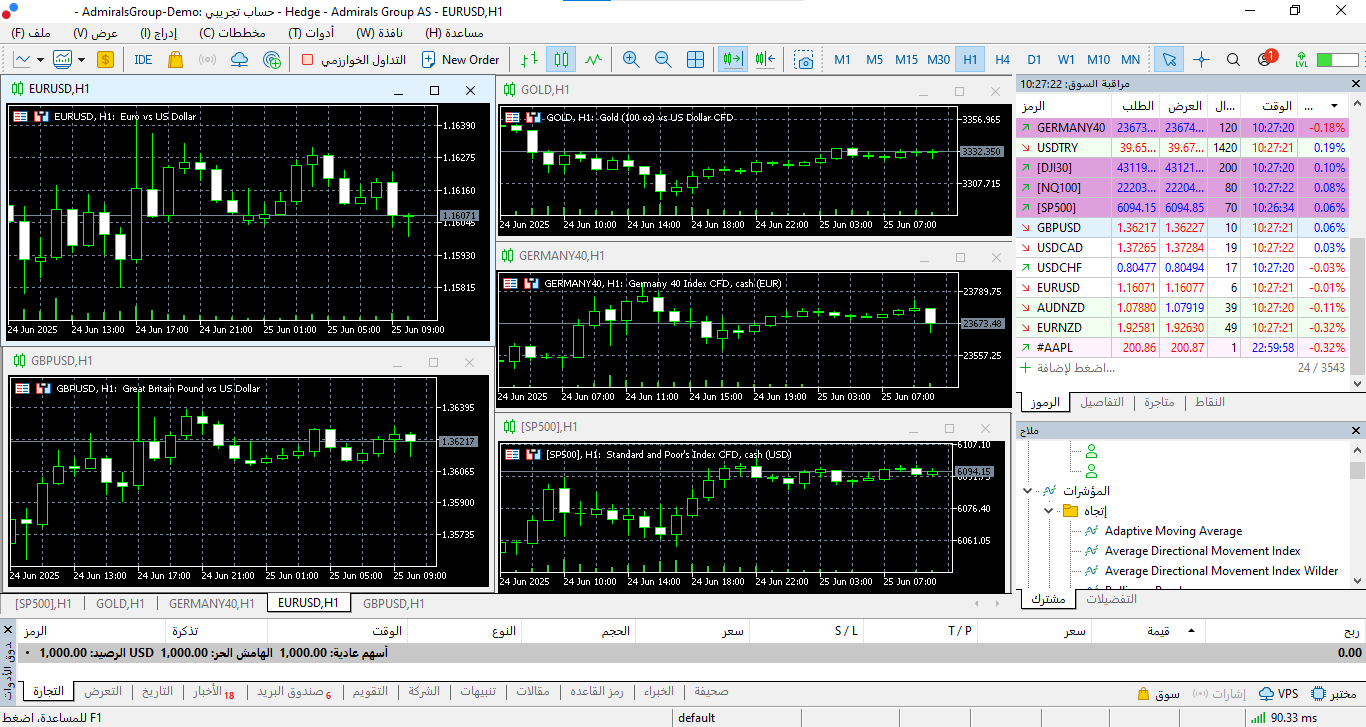This screenshot has height=727, width=1366.
Task: Select the D1 timeframe
Action: click(1034, 60)
